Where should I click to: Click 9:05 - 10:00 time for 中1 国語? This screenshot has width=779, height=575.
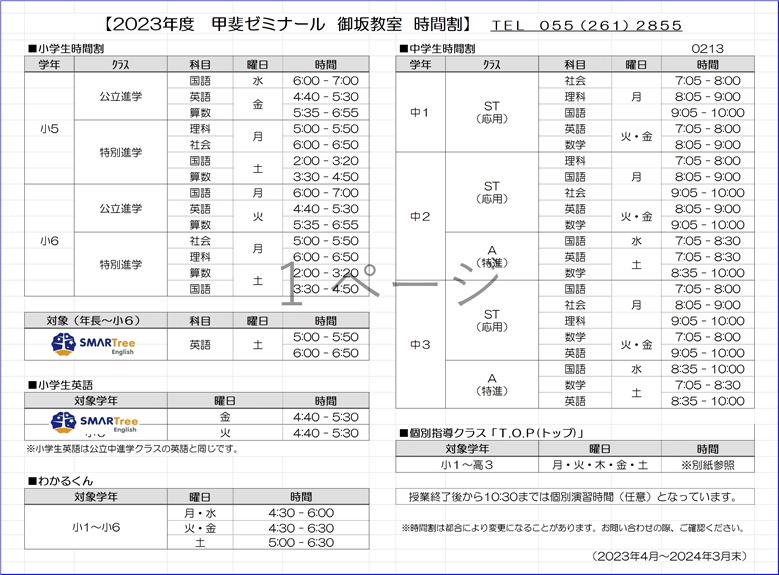[x=707, y=113]
